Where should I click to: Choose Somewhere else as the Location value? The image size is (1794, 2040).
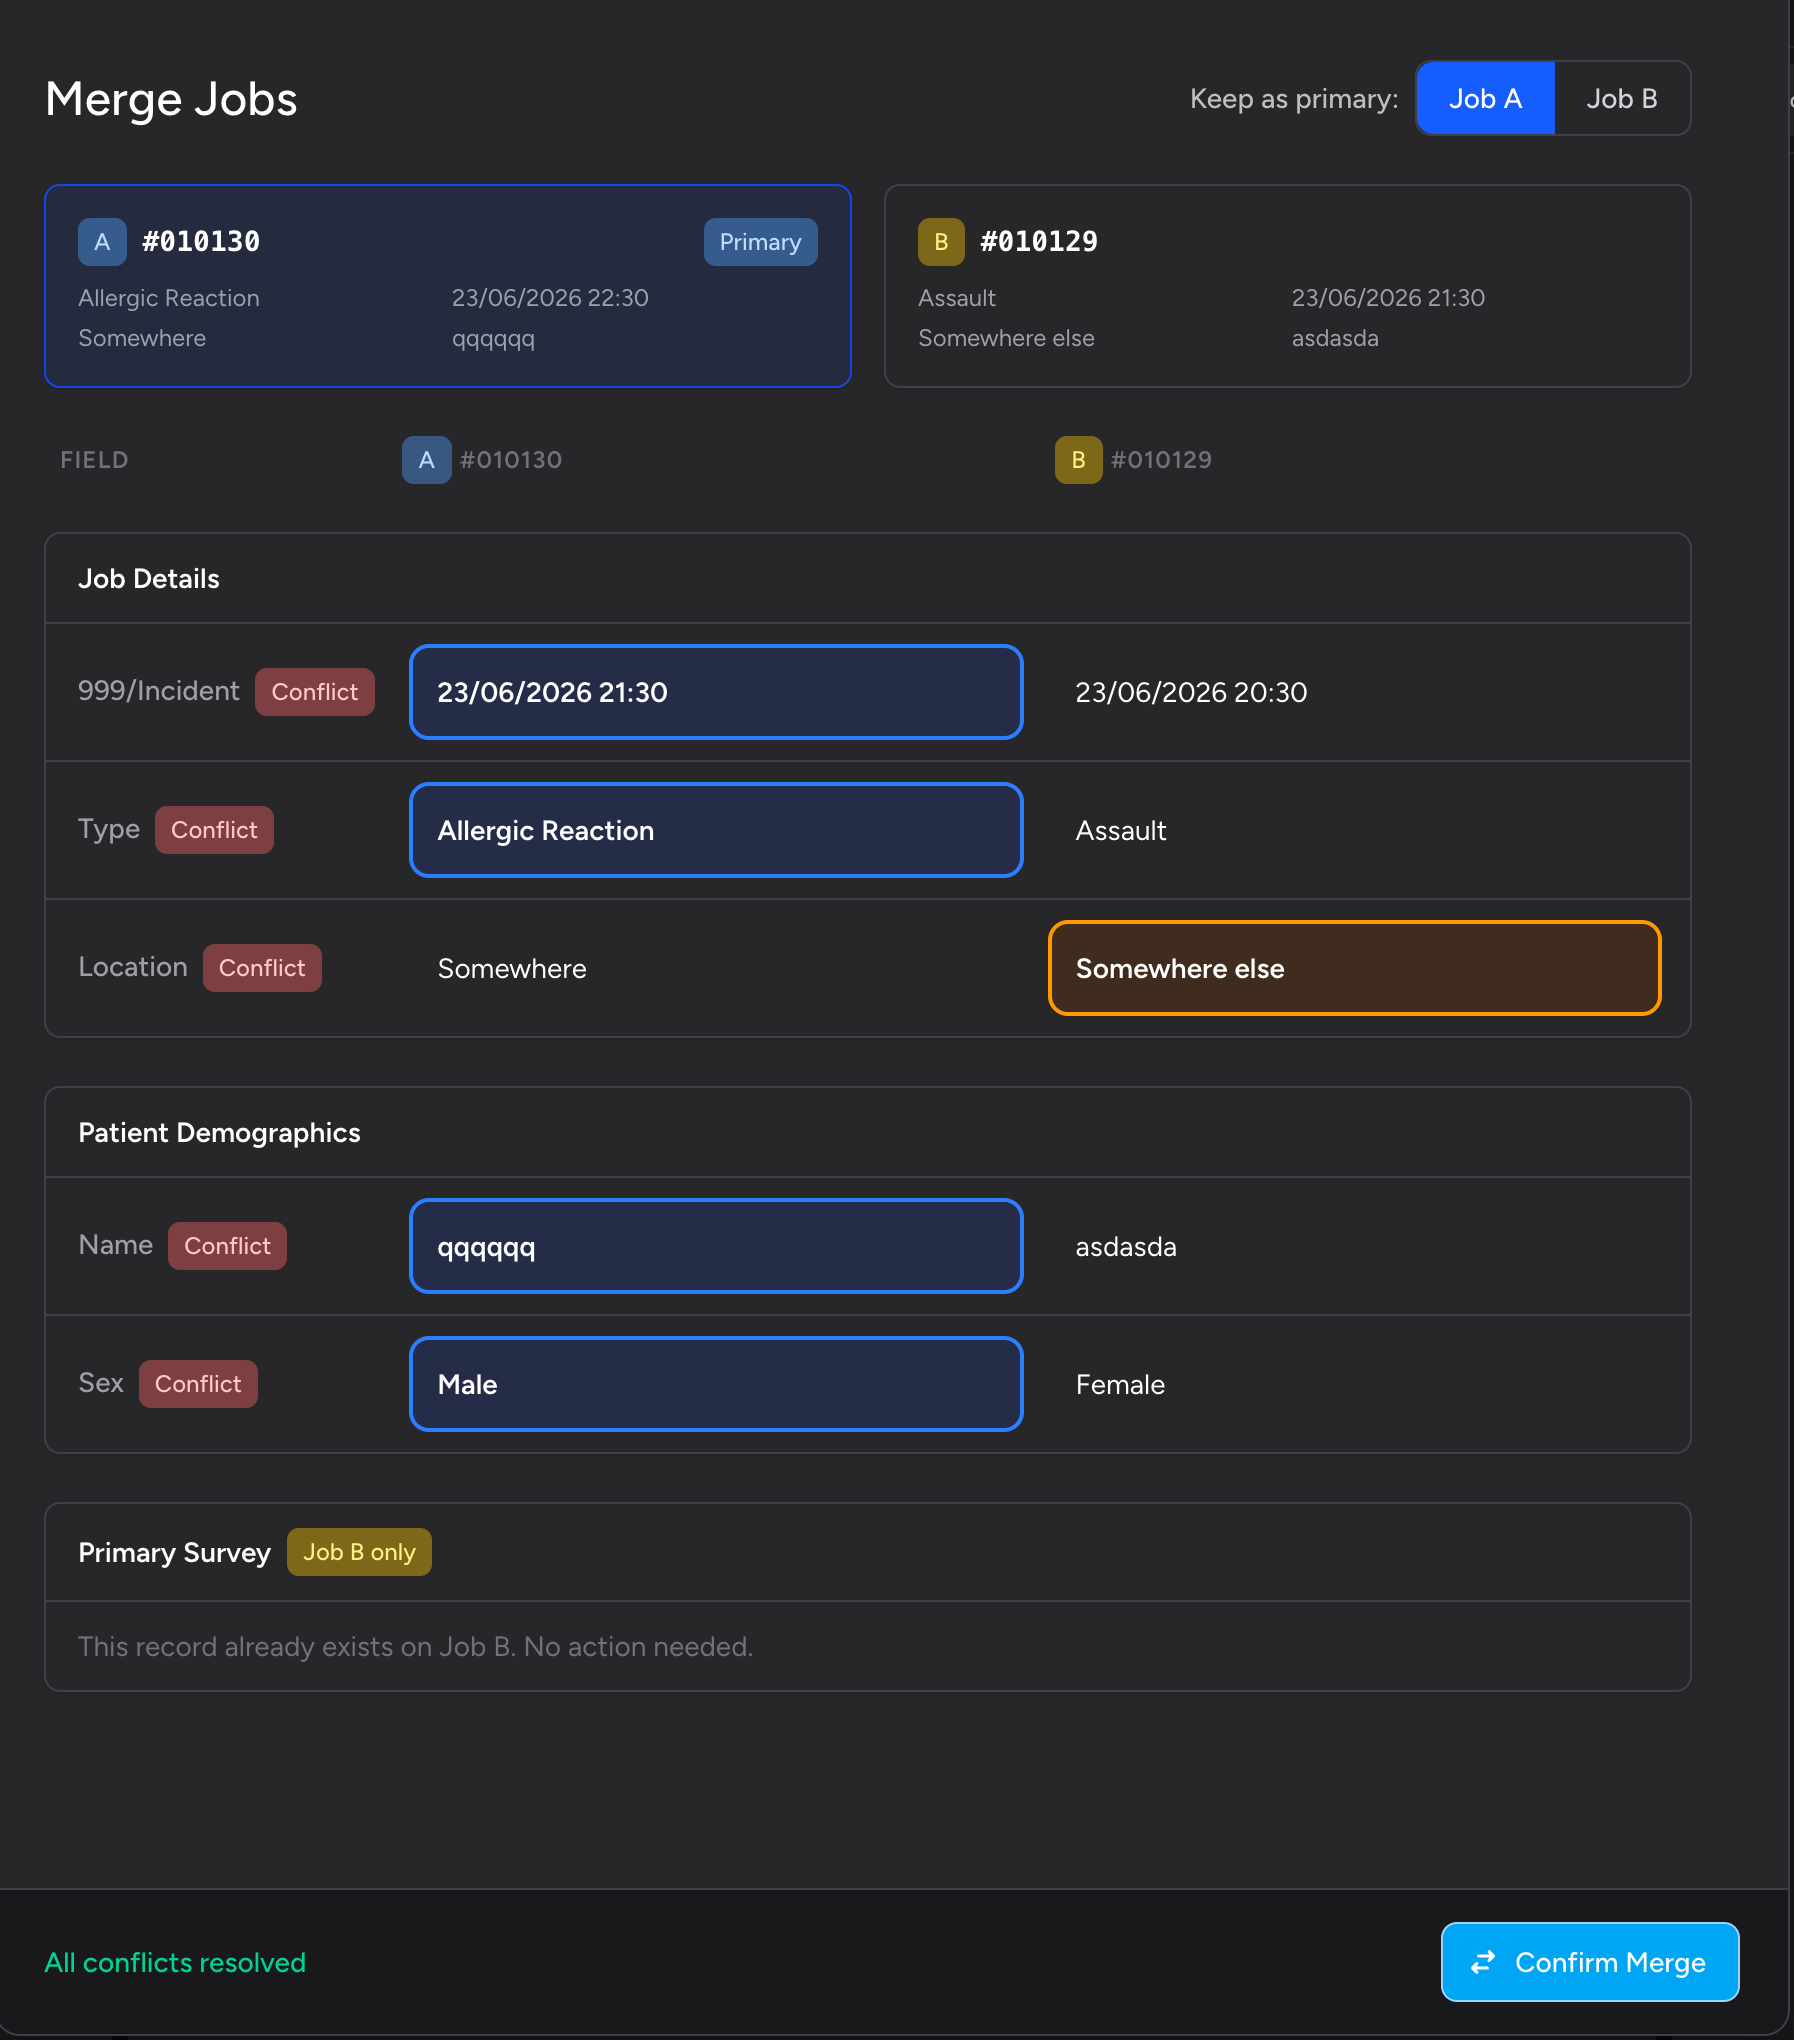[1355, 968]
